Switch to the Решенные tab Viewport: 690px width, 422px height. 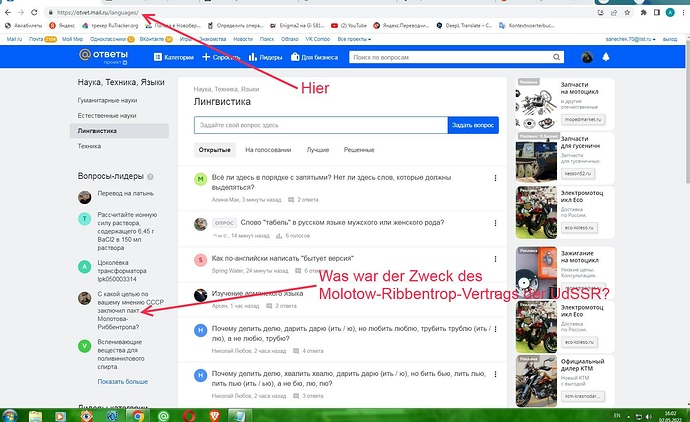click(x=359, y=150)
